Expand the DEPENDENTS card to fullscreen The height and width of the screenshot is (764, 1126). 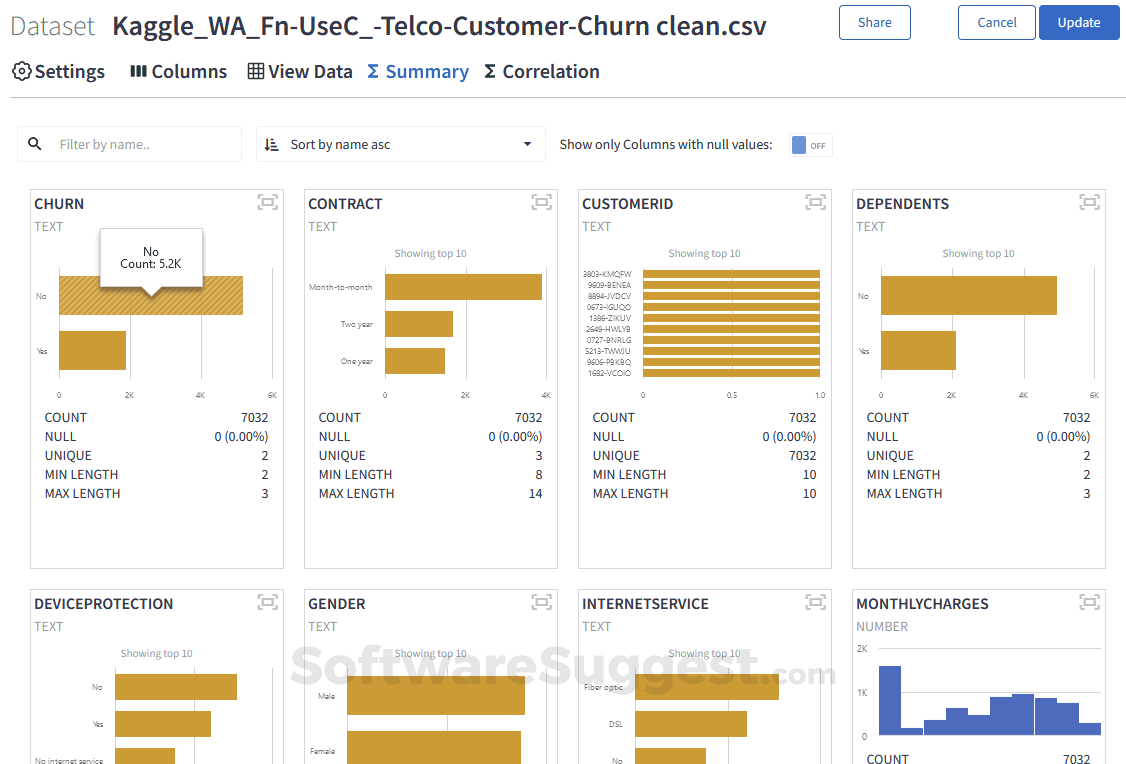1089,203
